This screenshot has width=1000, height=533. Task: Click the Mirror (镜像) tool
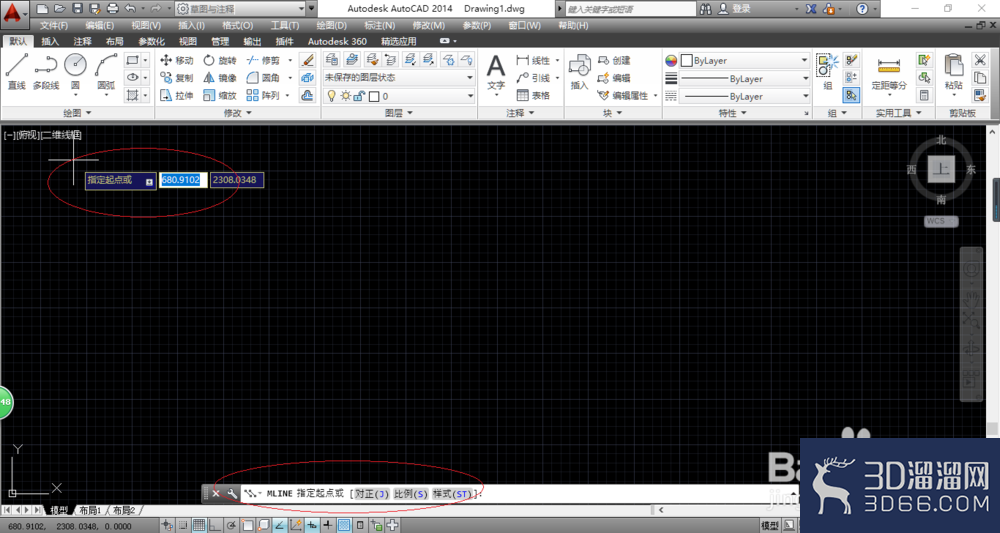coord(219,78)
